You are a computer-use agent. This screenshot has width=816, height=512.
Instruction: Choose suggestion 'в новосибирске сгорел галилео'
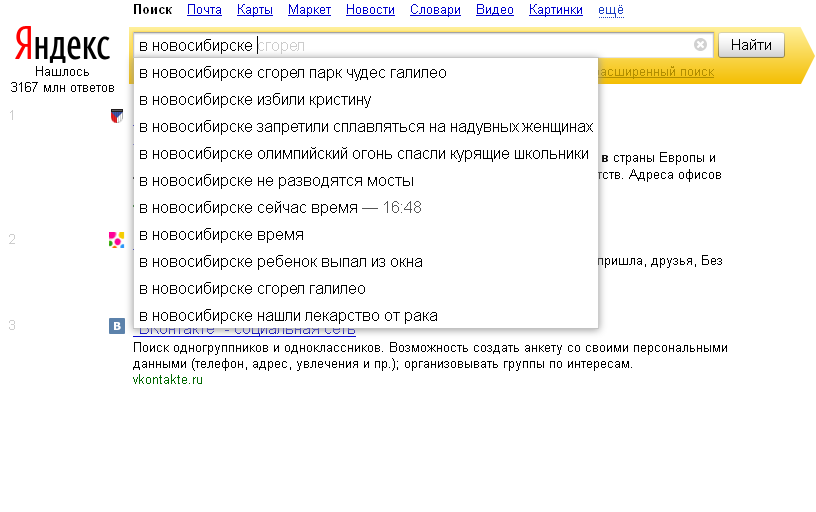coord(366,289)
